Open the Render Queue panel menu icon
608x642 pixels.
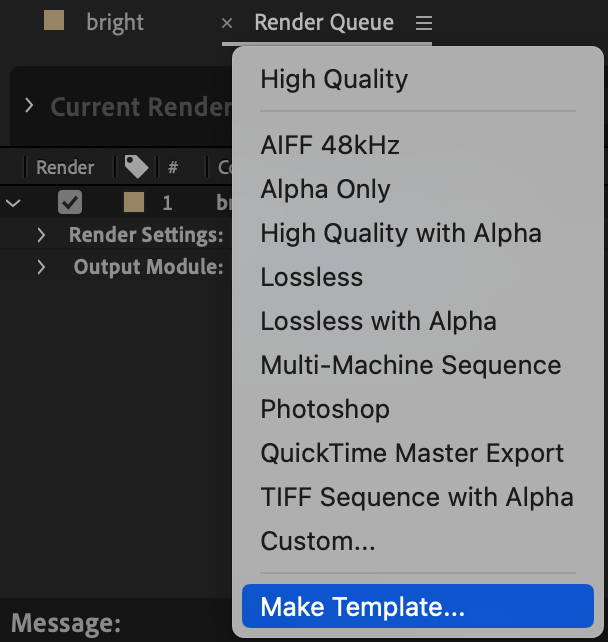click(424, 22)
